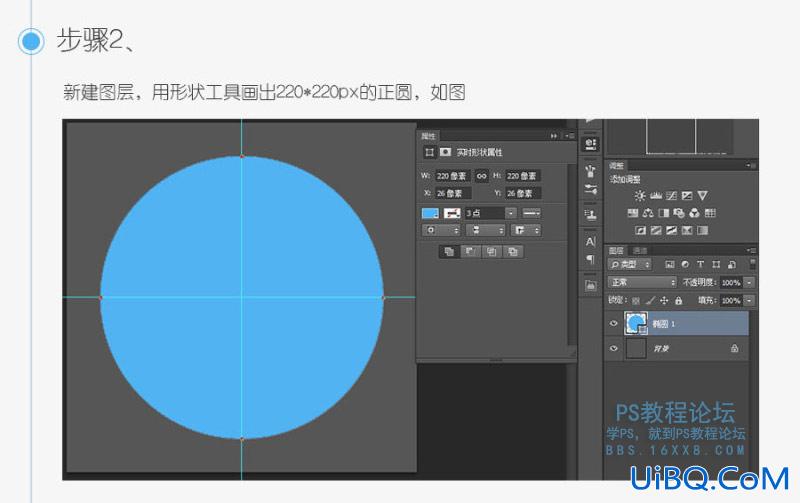Select the subtract front shape operation
The width and height of the screenshot is (800, 503).
tap(470, 252)
